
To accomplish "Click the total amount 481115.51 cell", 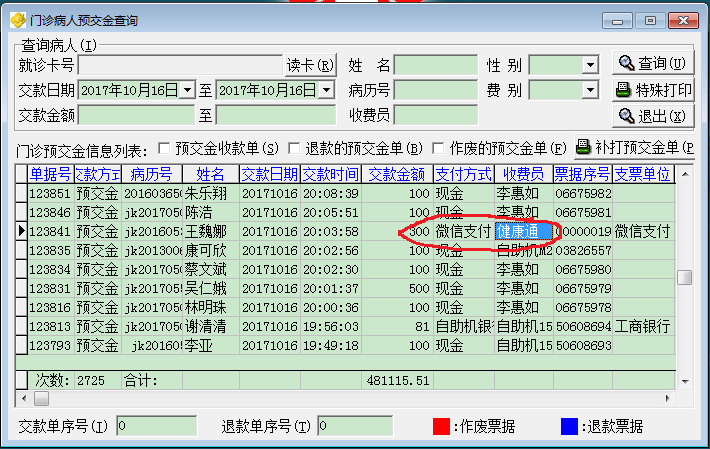I will click(x=397, y=380).
